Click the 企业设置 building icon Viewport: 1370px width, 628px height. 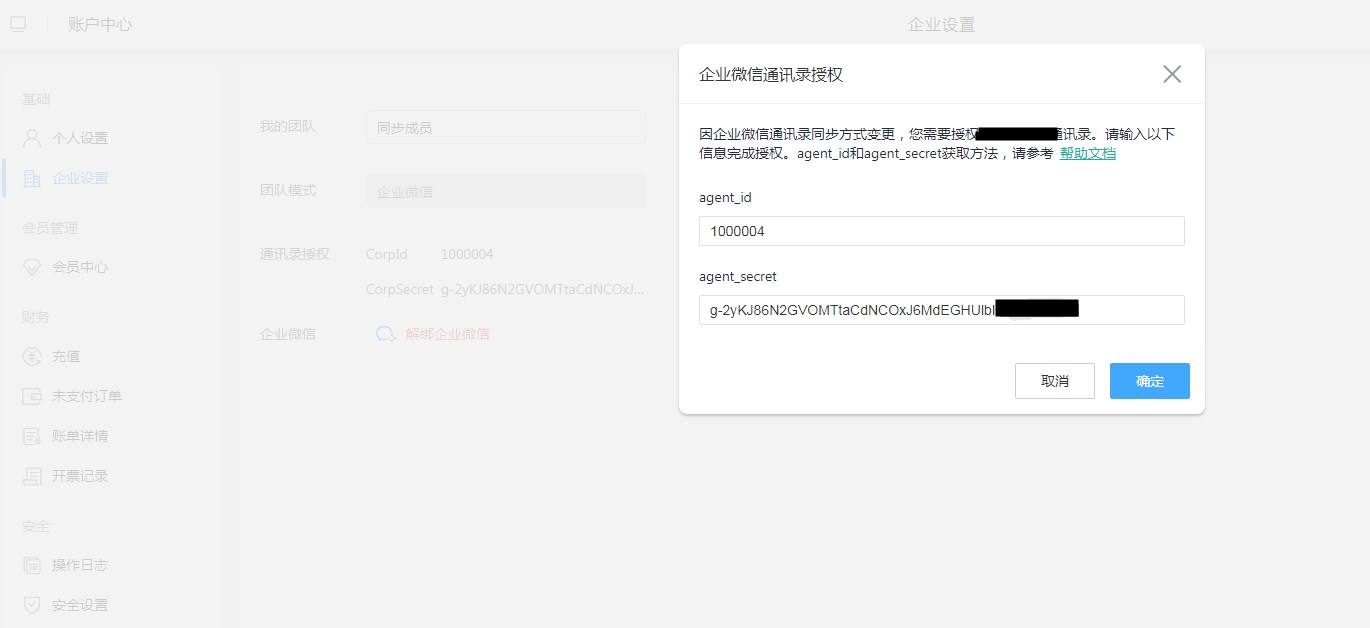click(32, 178)
